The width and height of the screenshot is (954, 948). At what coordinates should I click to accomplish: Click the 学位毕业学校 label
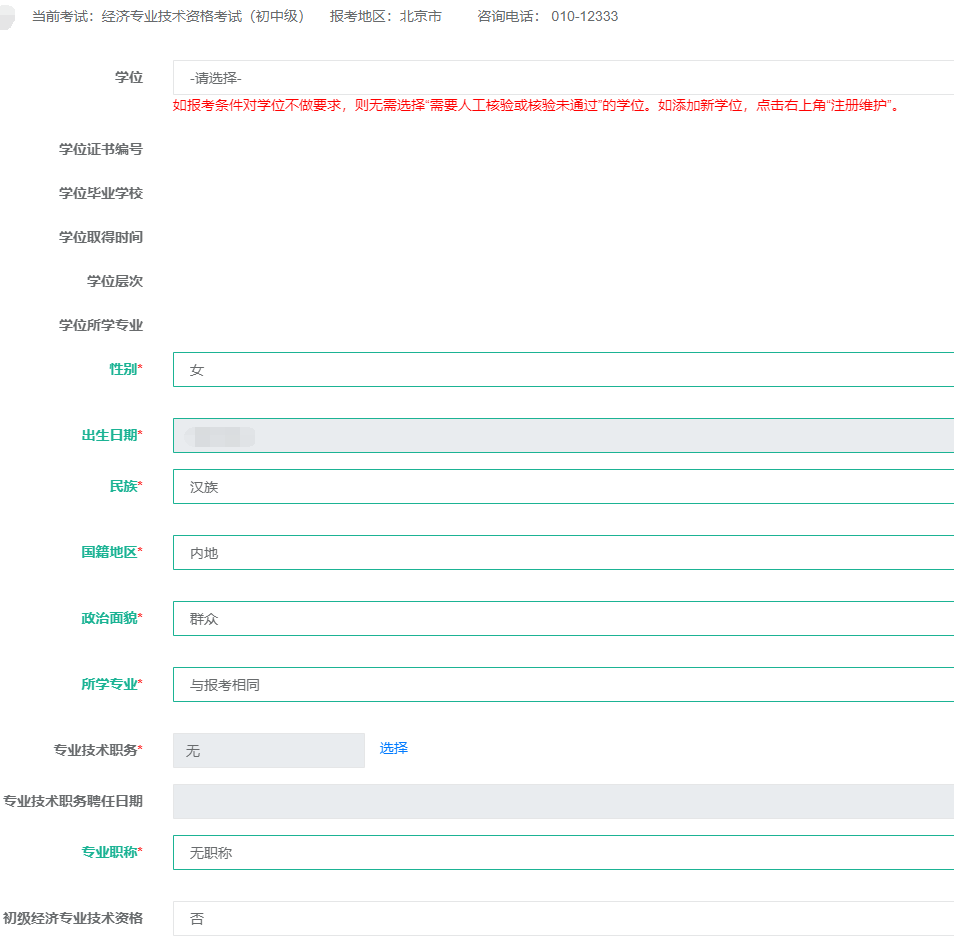click(x=100, y=194)
